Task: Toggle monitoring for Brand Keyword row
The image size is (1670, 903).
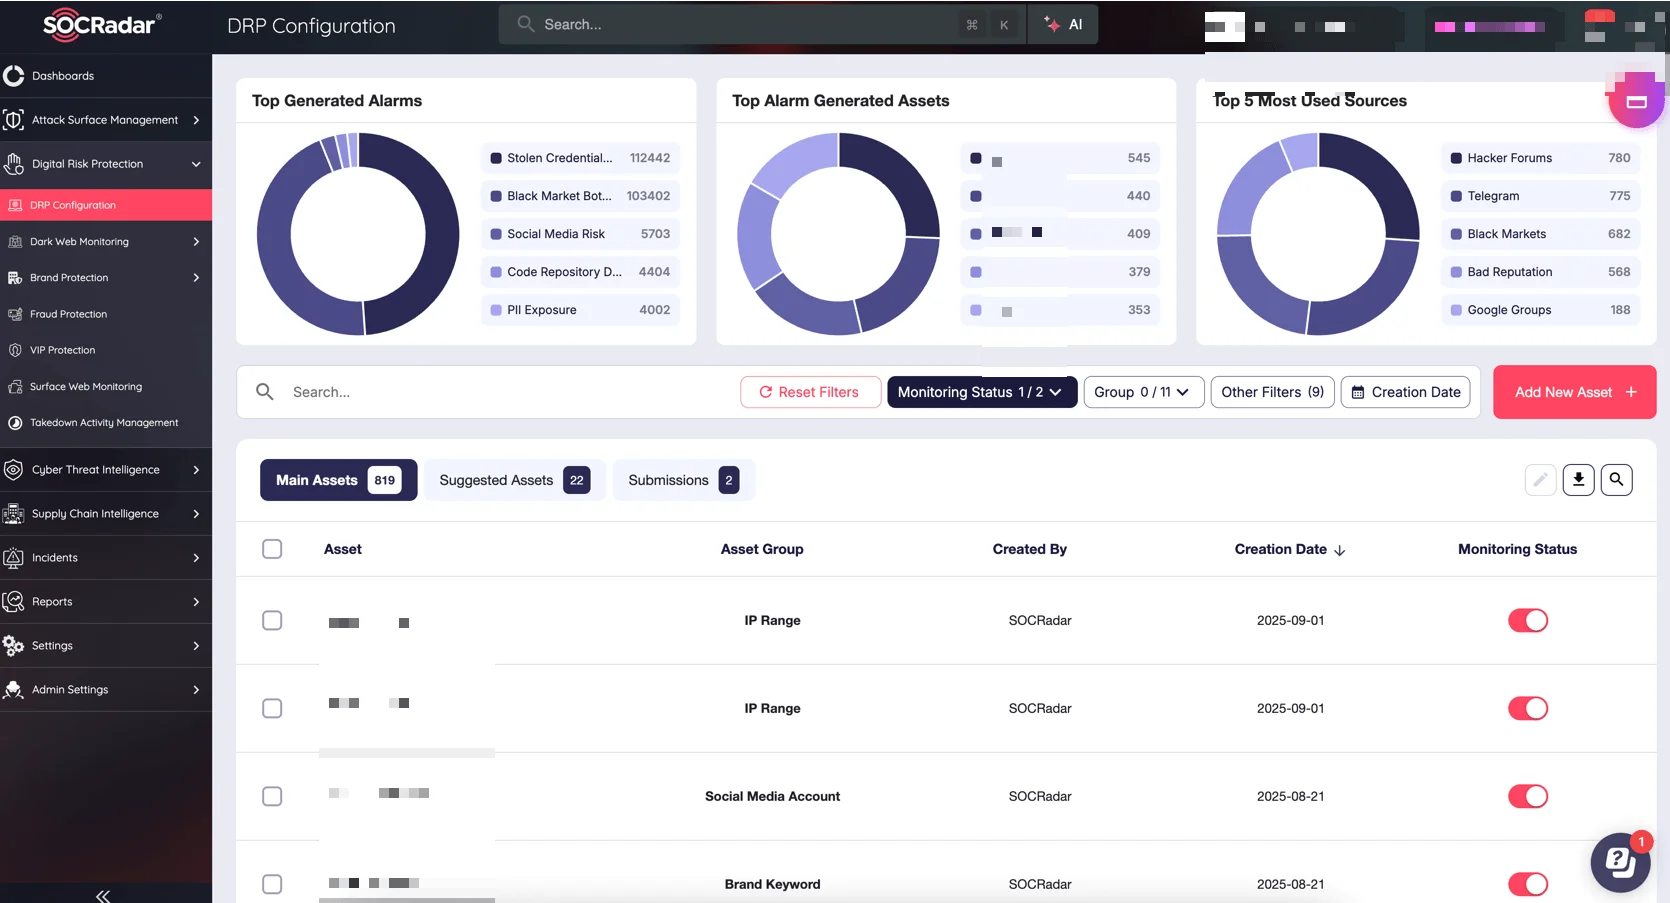Action: click(1528, 884)
